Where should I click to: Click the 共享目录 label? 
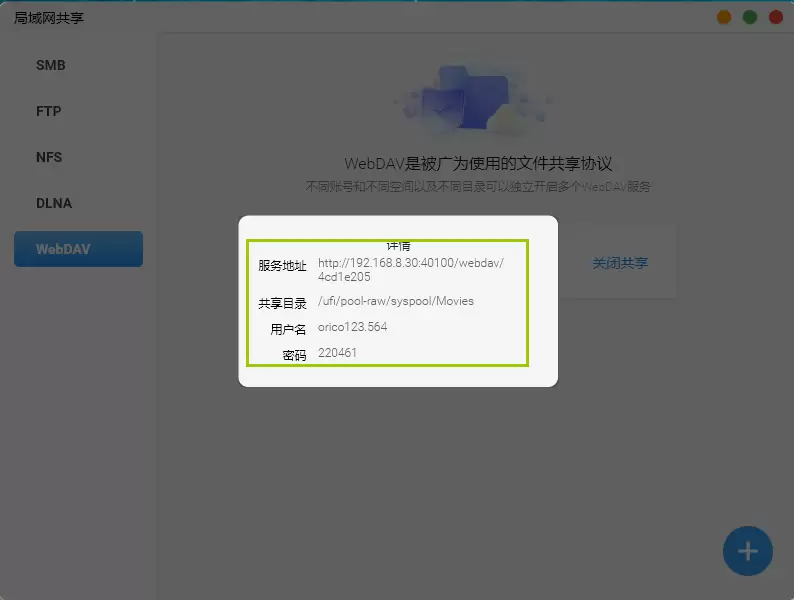(282, 303)
